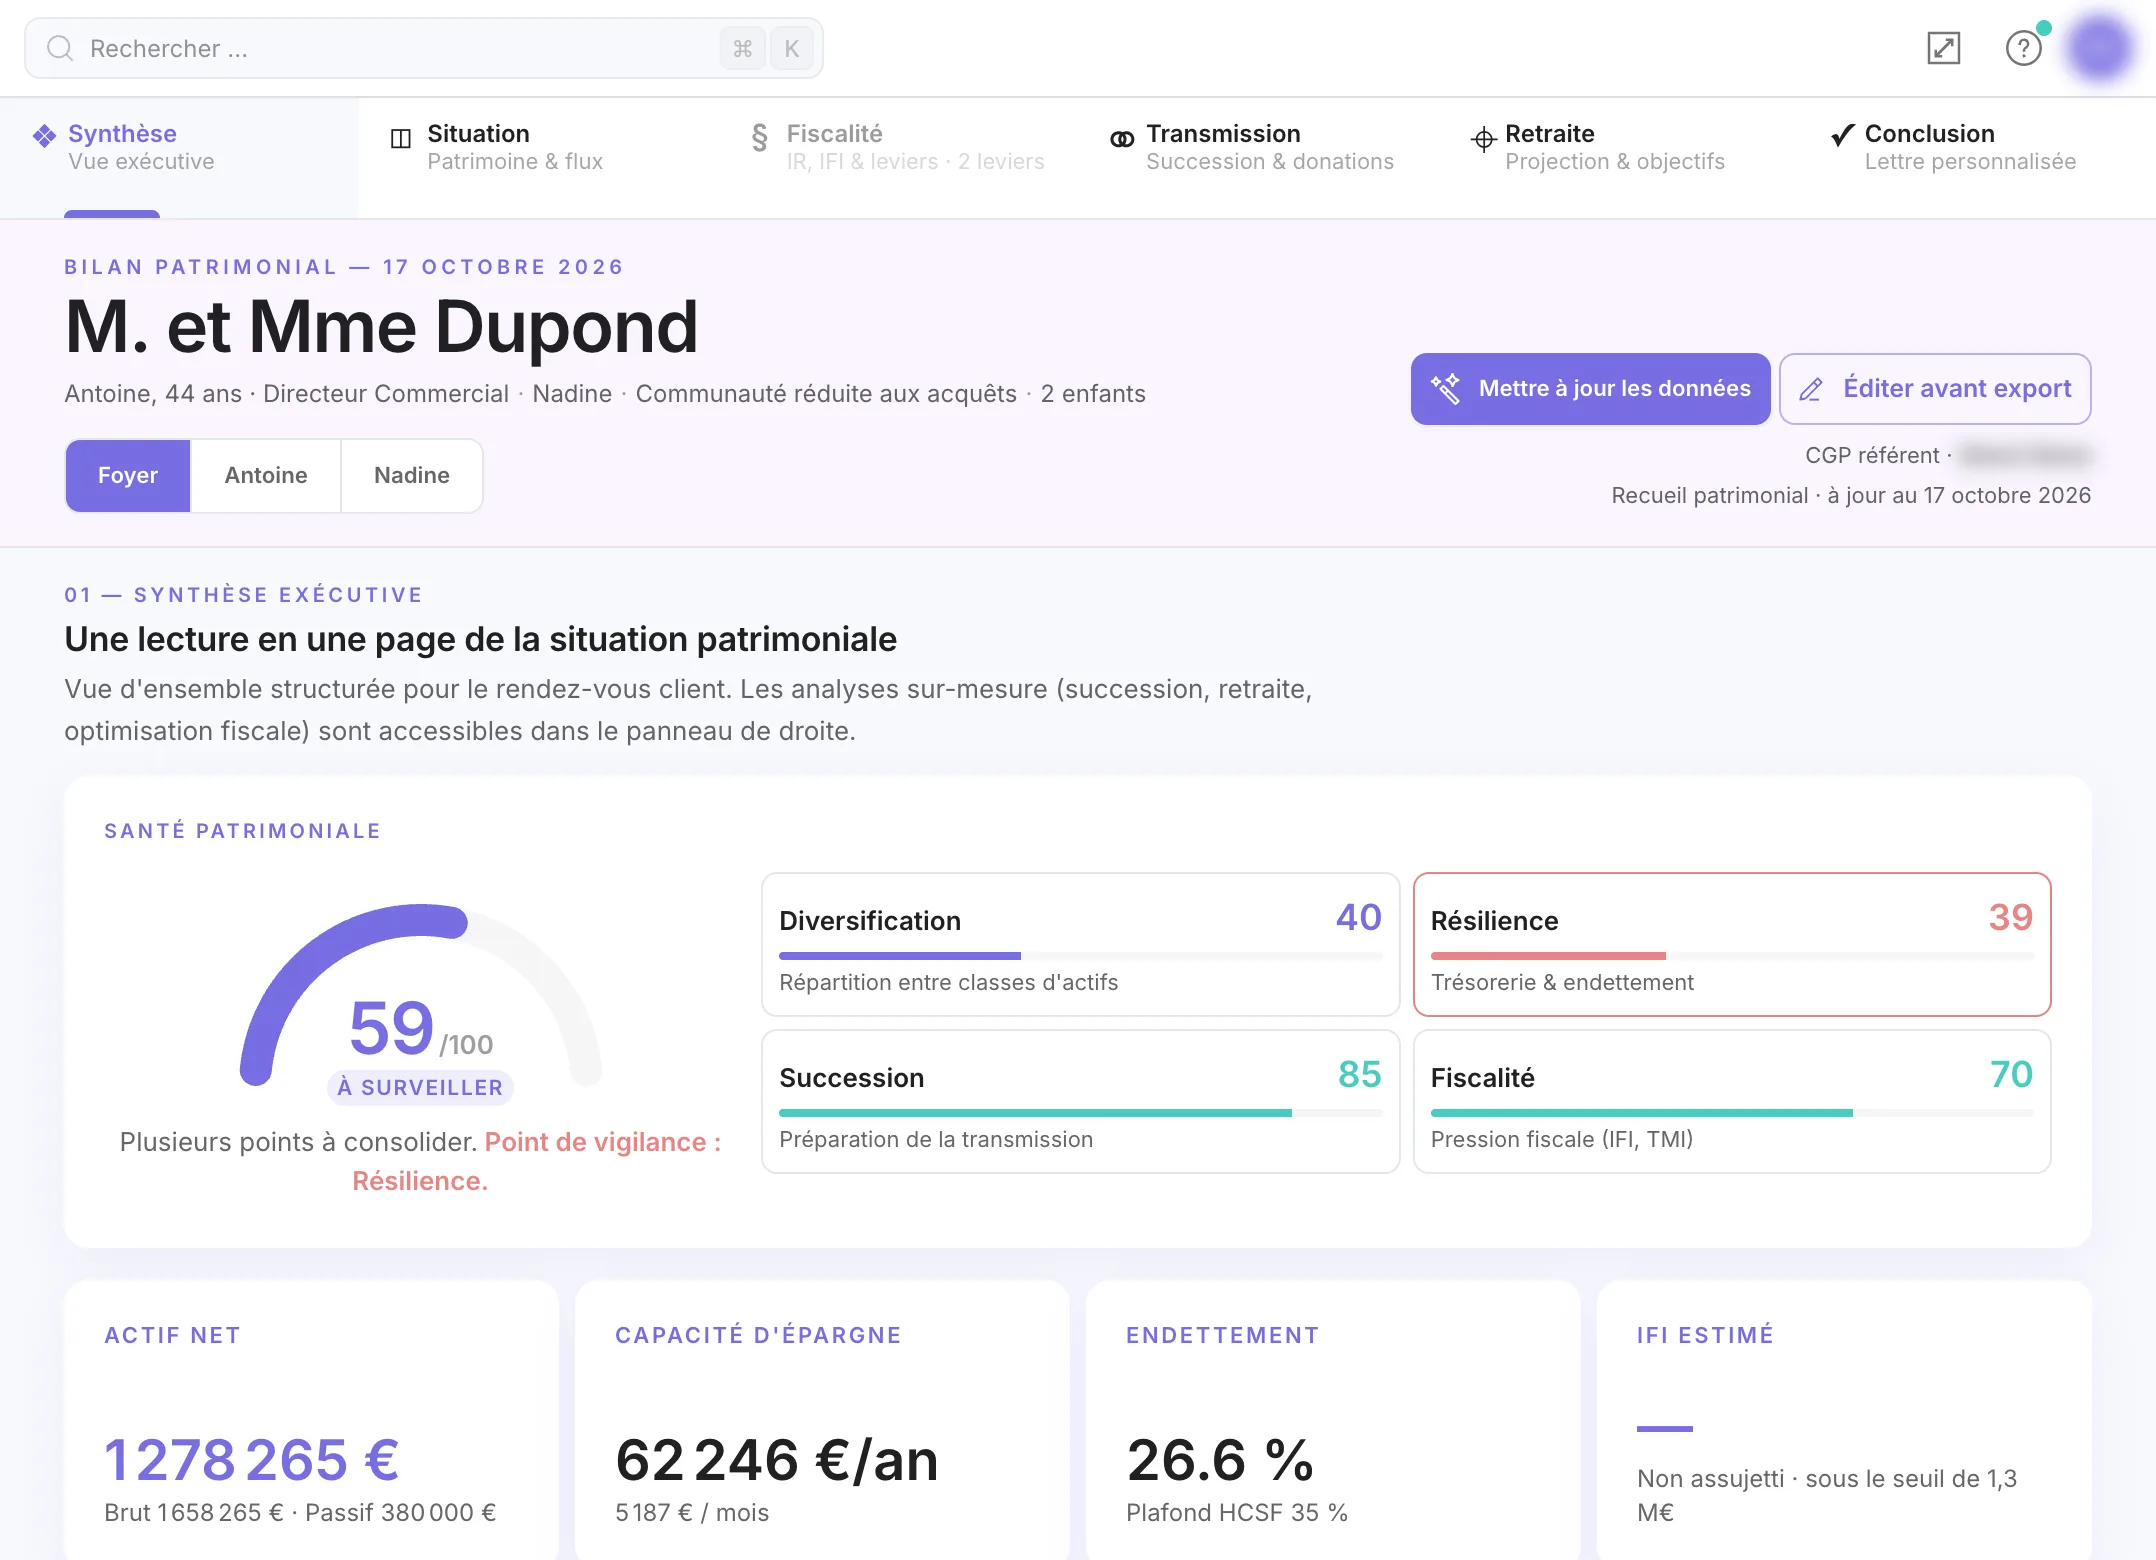2156x1560 pixels.
Task: Open the Fiscalité tab
Action: [898, 157]
